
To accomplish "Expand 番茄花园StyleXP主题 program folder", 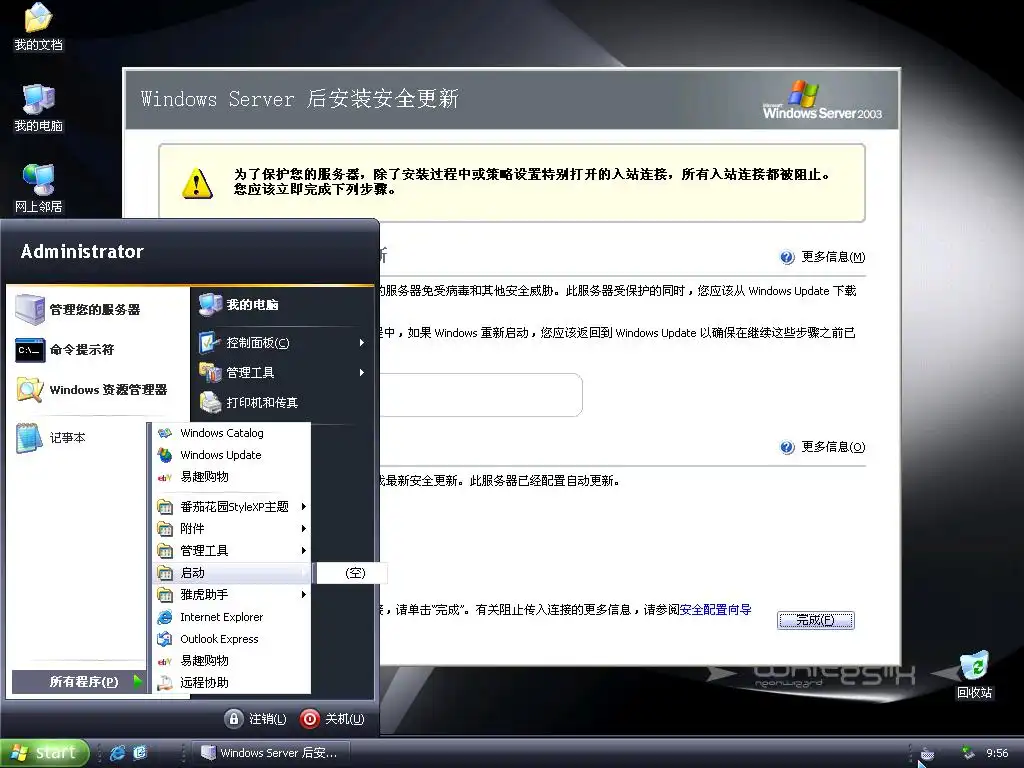I will (231, 507).
